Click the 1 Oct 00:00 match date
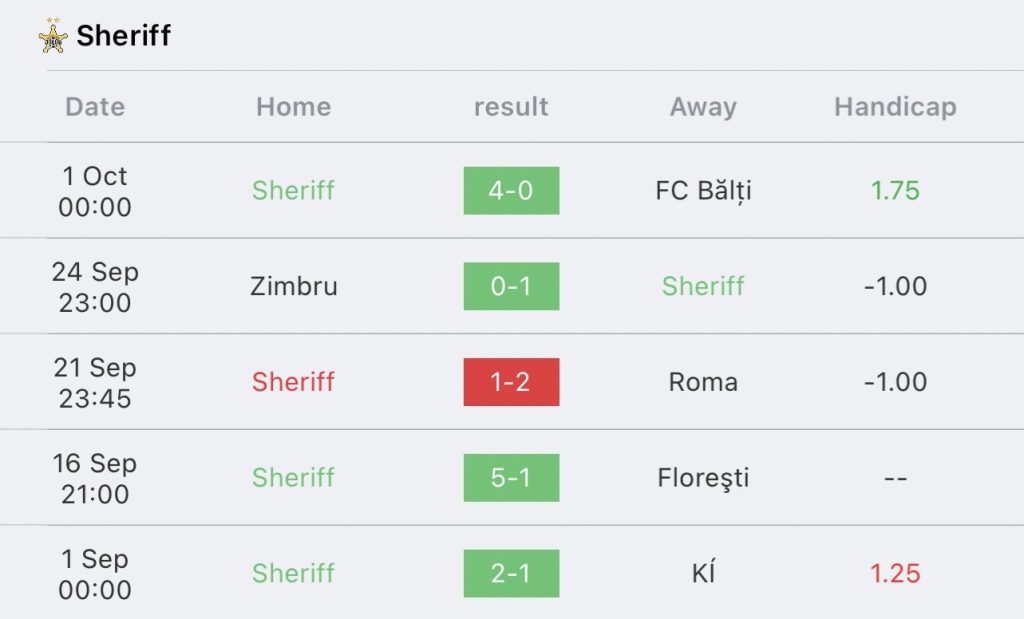The width and height of the screenshot is (1024, 619). pos(95,191)
